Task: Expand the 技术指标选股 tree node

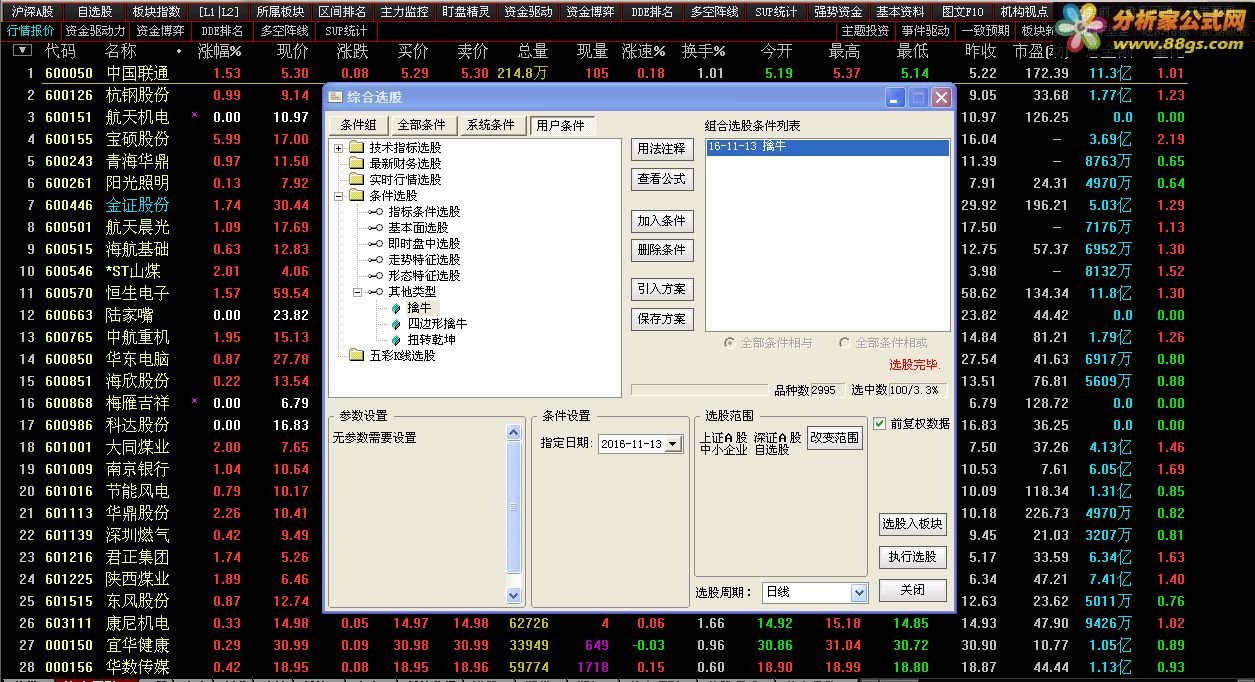Action: point(339,148)
